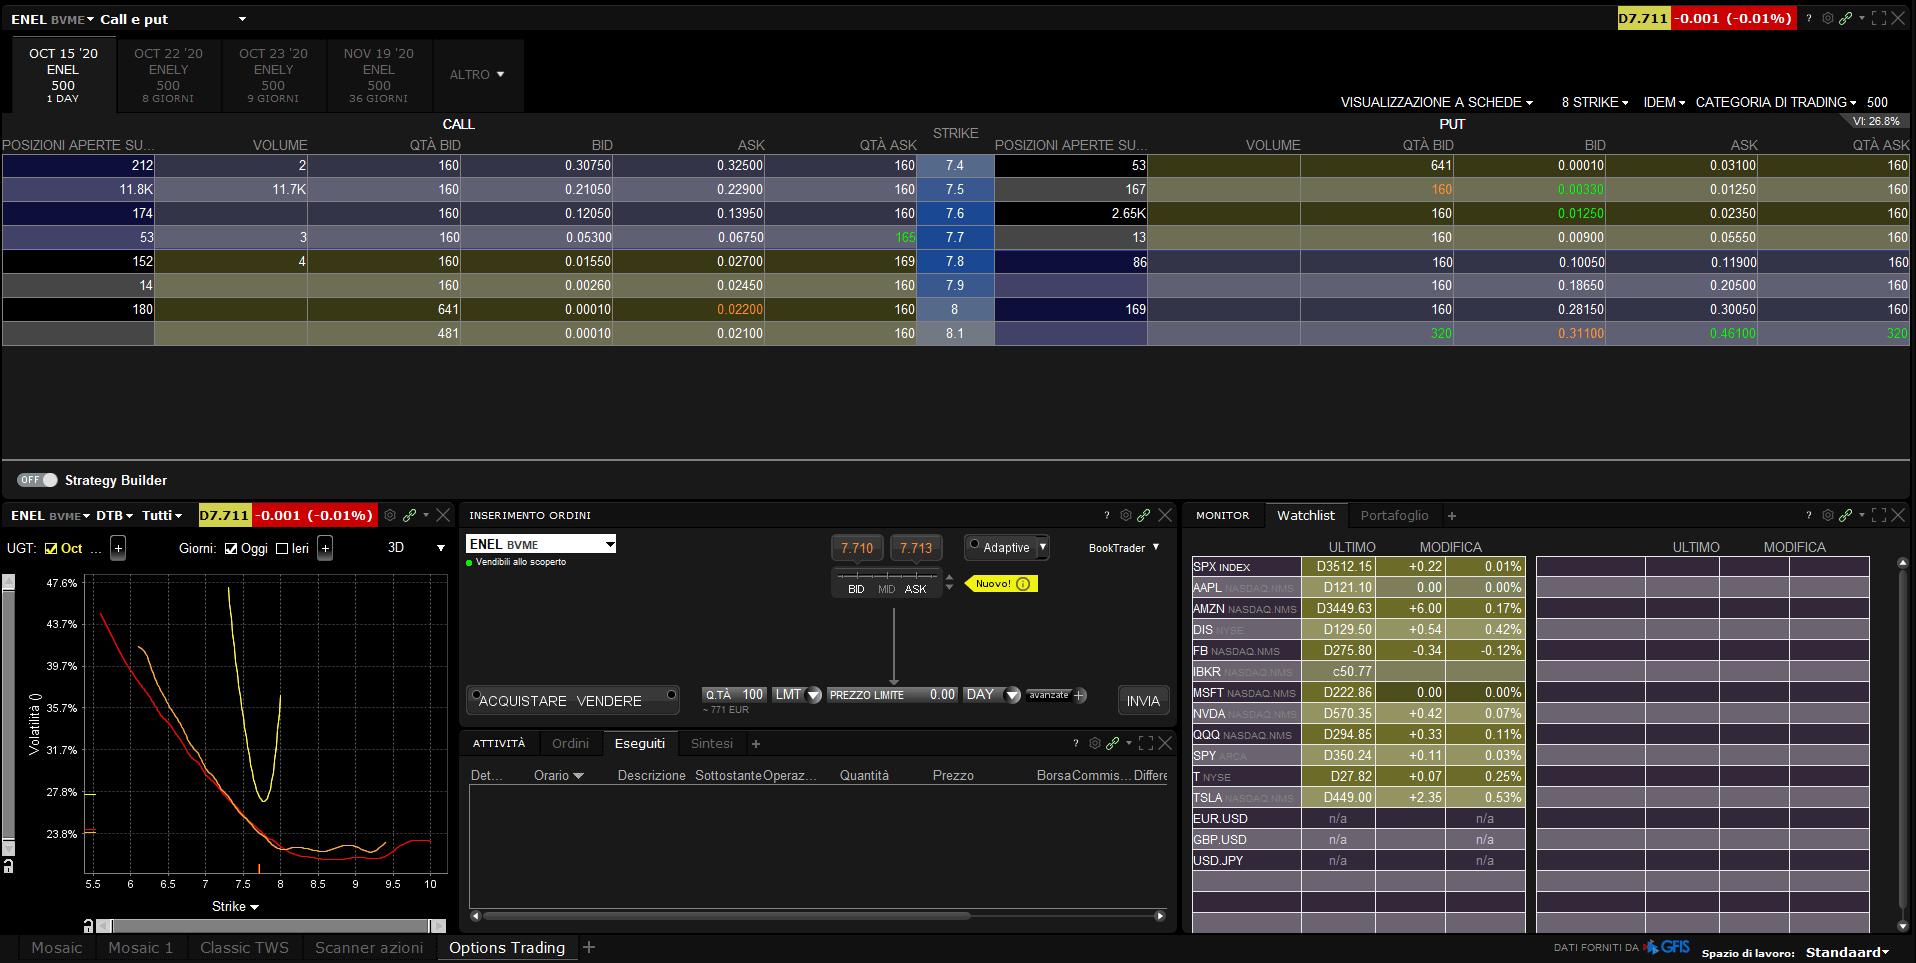Click the volatility chart link icon
The width and height of the screenshot is (1916, 963).
409,515
